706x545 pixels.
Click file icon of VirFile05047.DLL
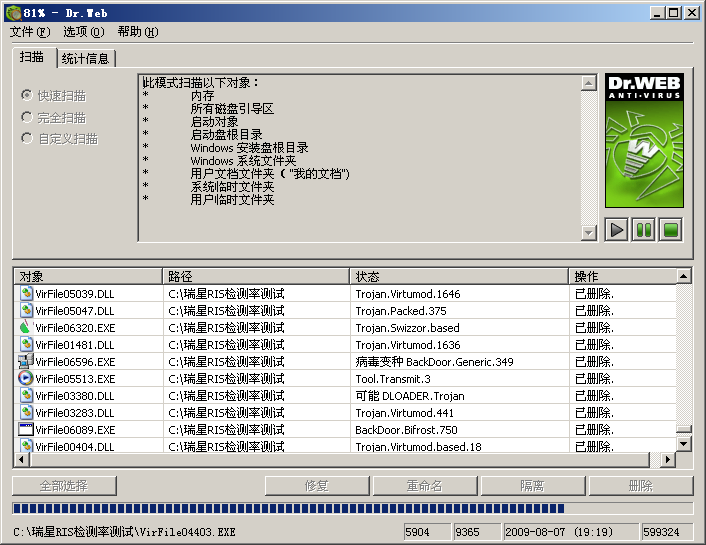pos(26,311)
